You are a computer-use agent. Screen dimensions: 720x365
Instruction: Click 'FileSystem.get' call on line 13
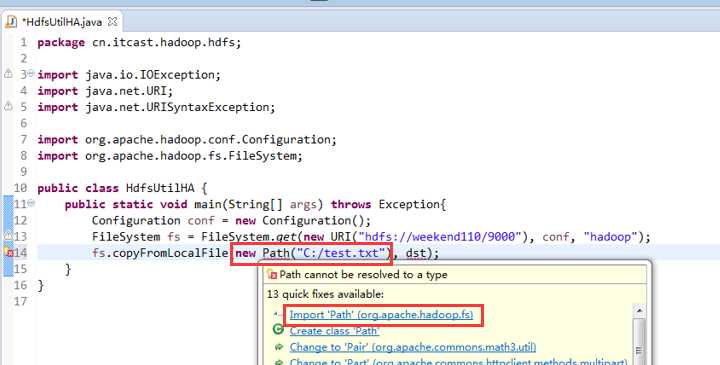pyautogui.click(x=248, y=237)
